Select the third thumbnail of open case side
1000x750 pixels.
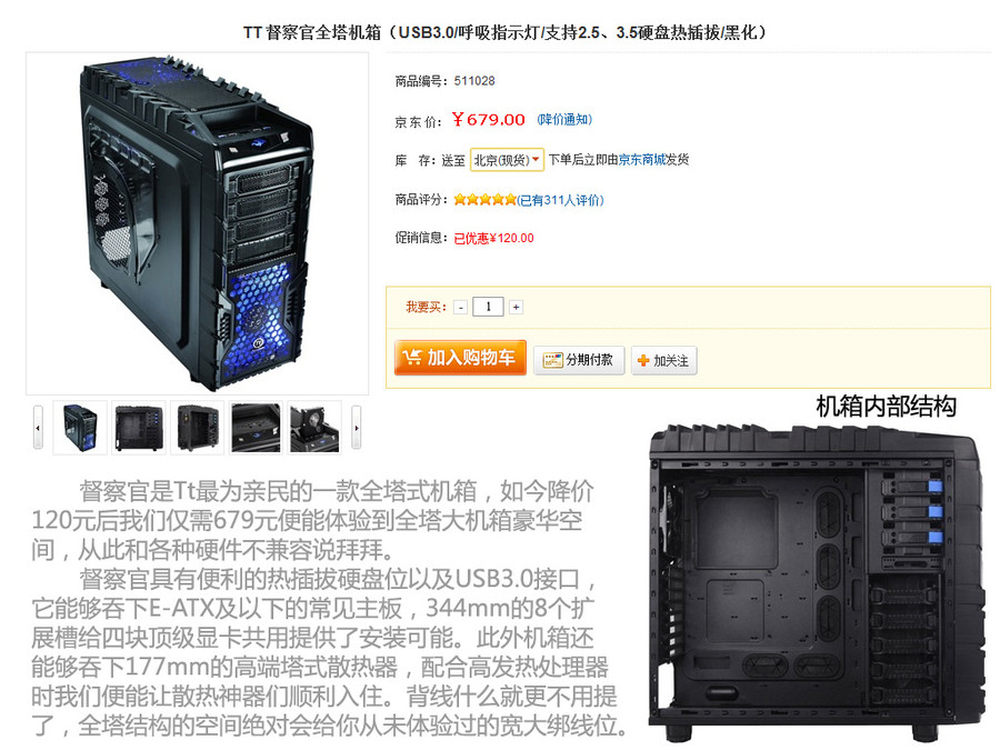point(197,428)
